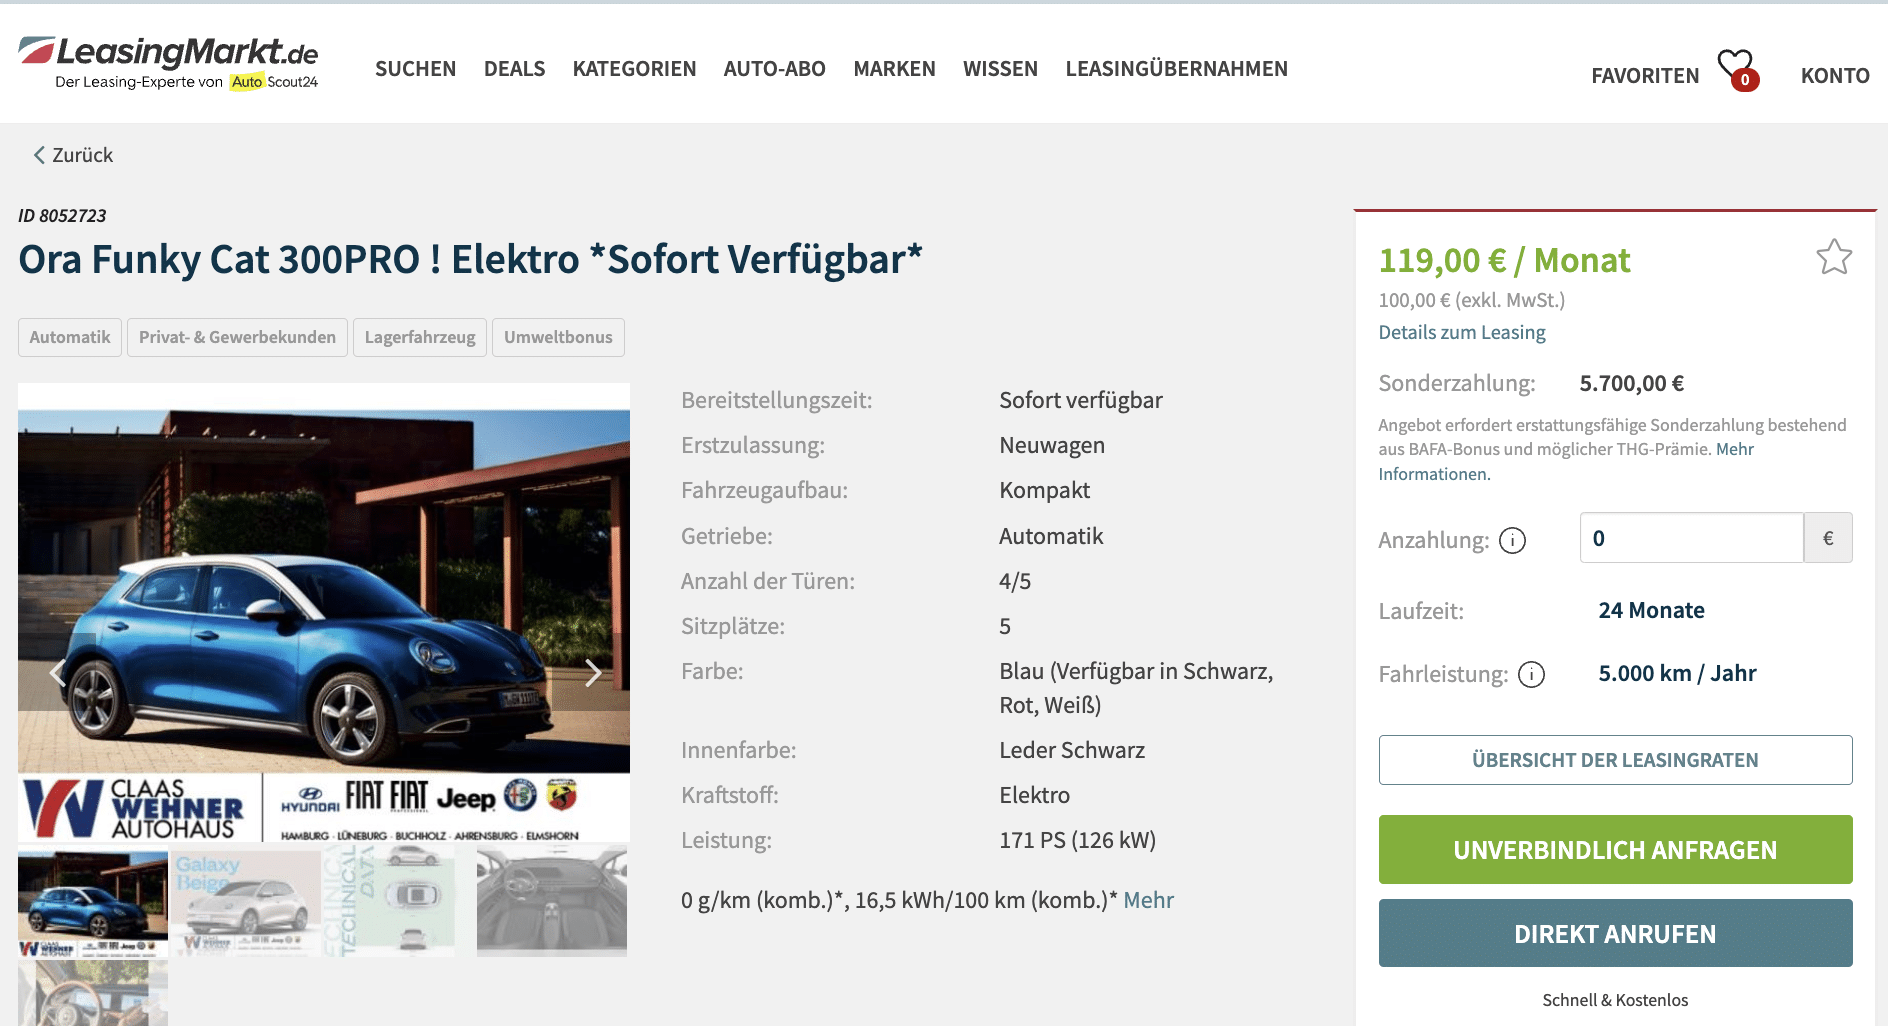Select the interior dashboard thumbnail
This screenshot has width=1888, height=1026.
coord(552,900)
